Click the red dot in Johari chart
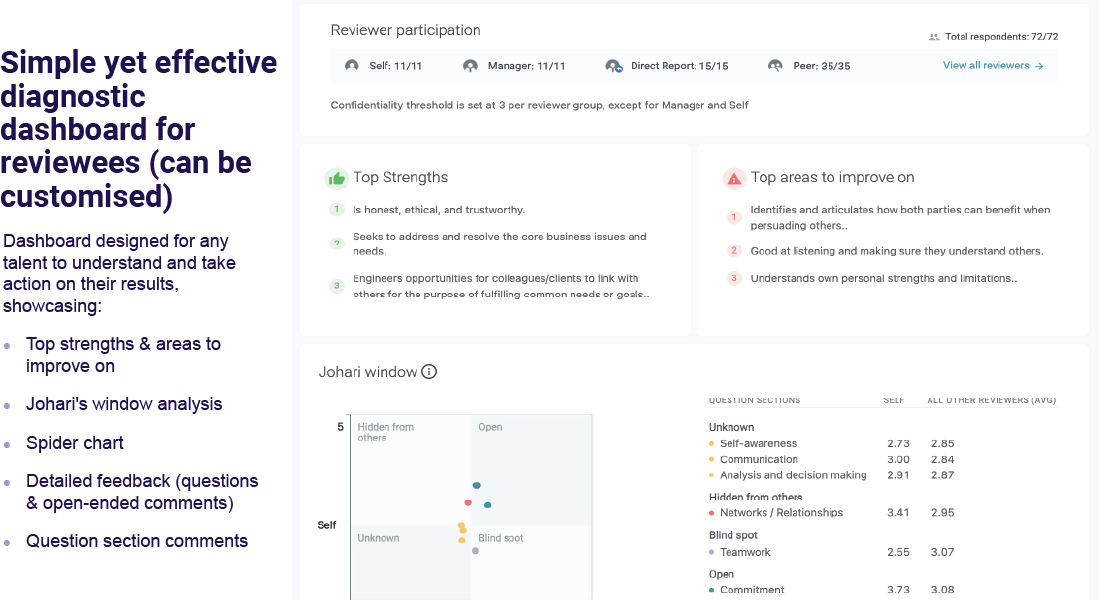The width and height of the screenshot is (1099, 600). 468,502
